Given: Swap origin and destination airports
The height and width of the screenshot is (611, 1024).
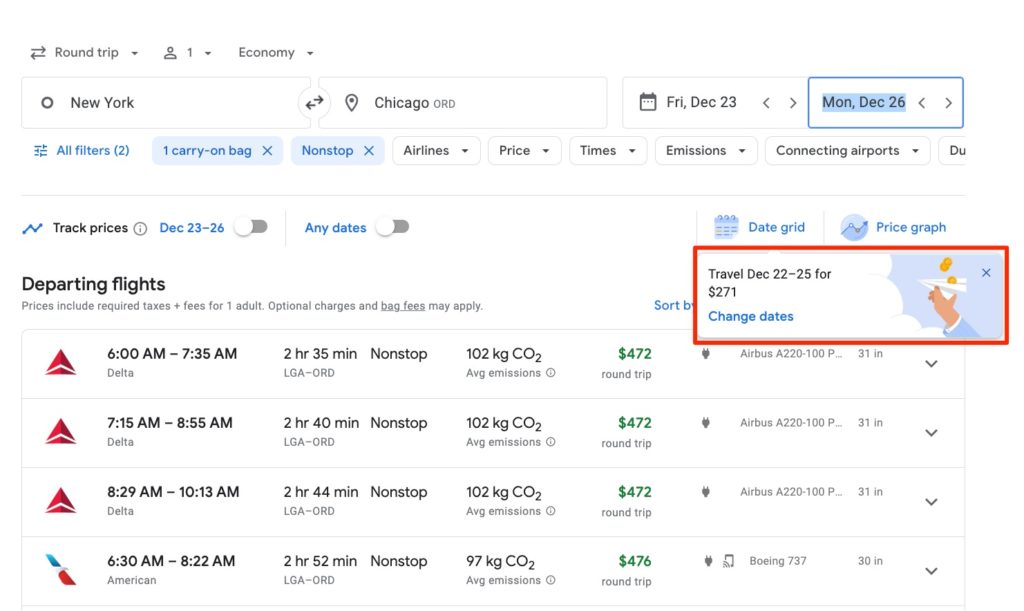Looking at the screenshot, I should (x=314, y=103).
